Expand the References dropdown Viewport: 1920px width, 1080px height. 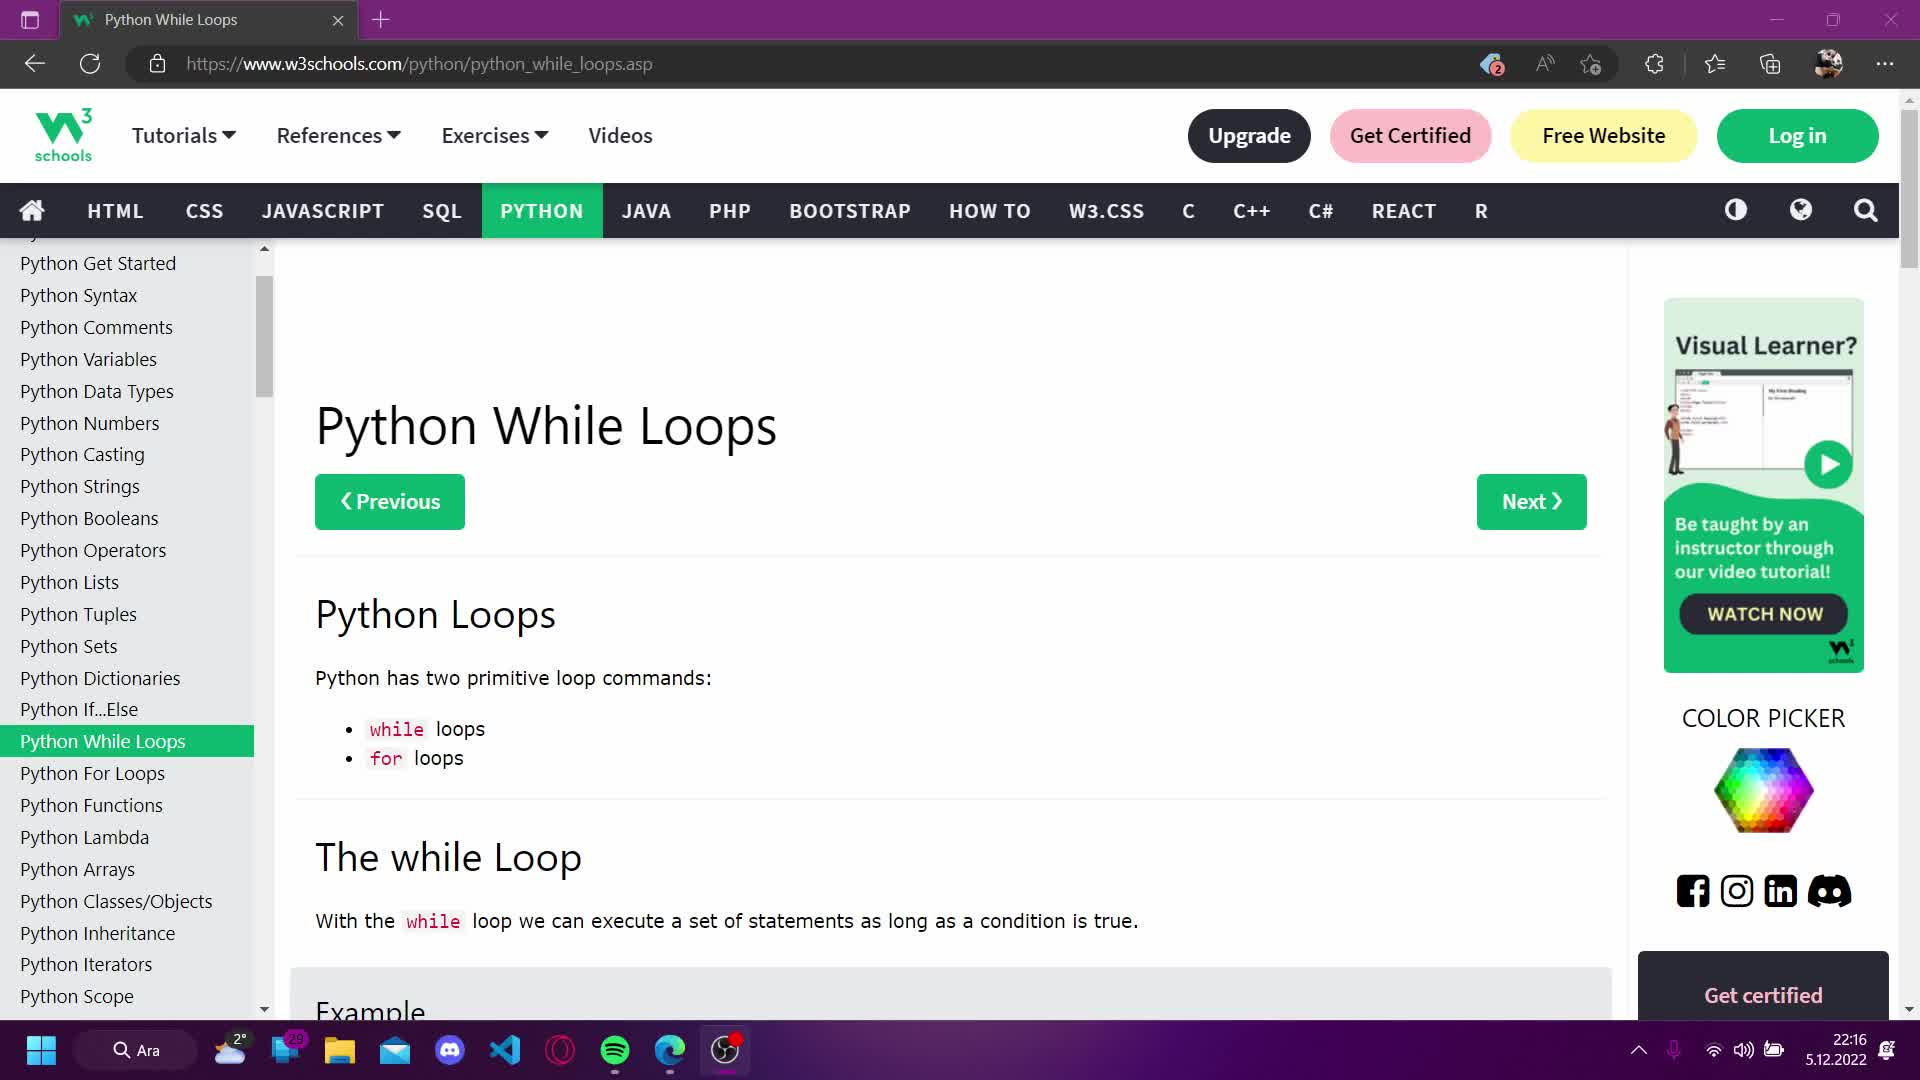tap(339, 135)
